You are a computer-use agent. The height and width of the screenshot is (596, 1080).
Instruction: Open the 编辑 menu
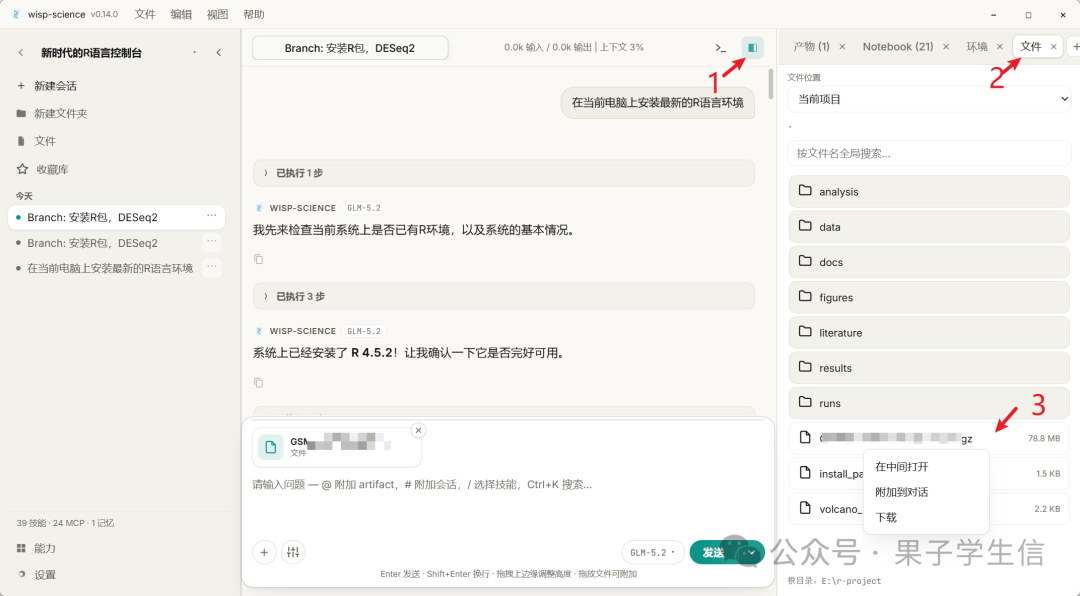tap(181, 14)
